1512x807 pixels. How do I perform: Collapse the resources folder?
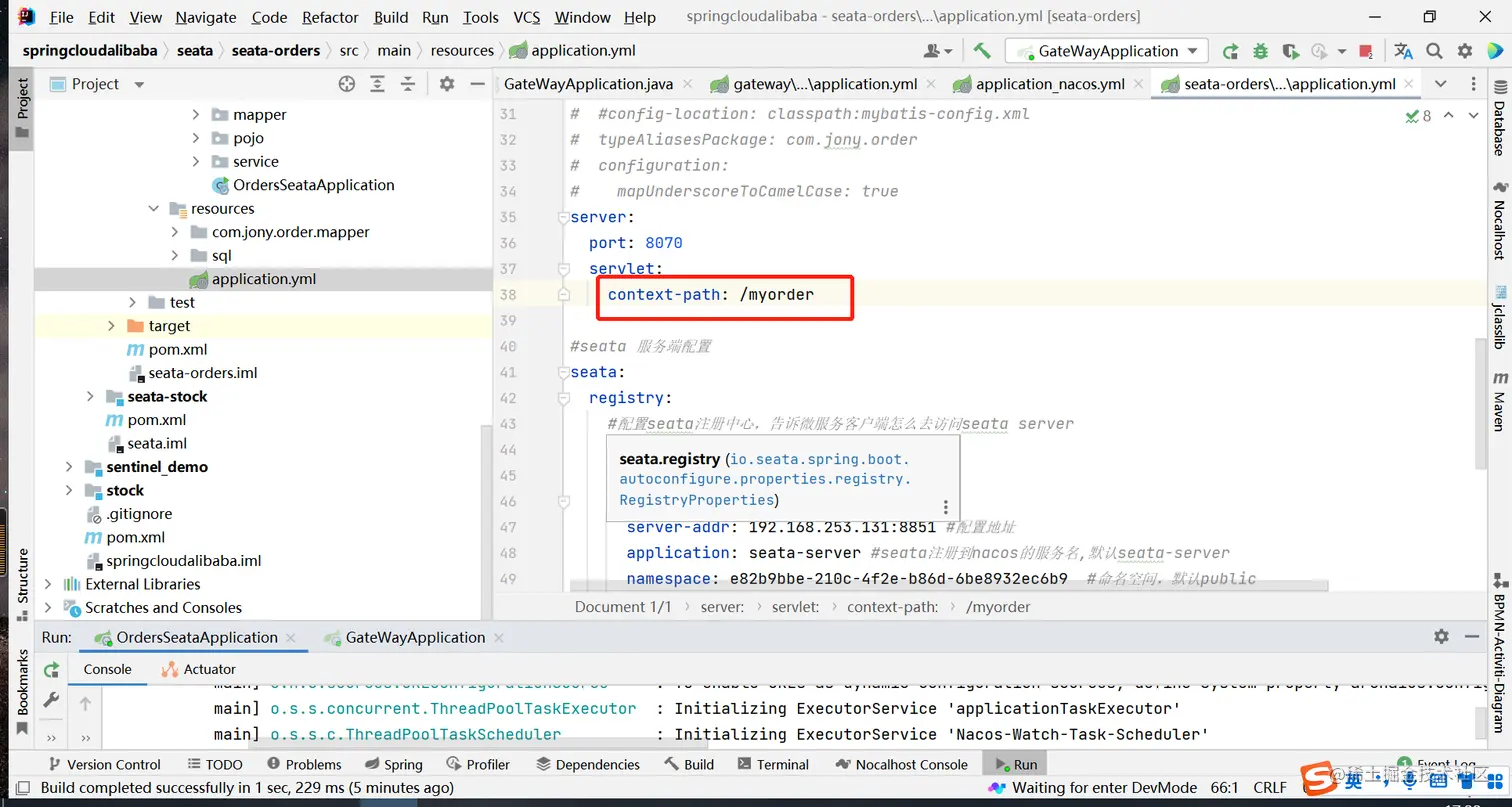click(x=154, y=209)
